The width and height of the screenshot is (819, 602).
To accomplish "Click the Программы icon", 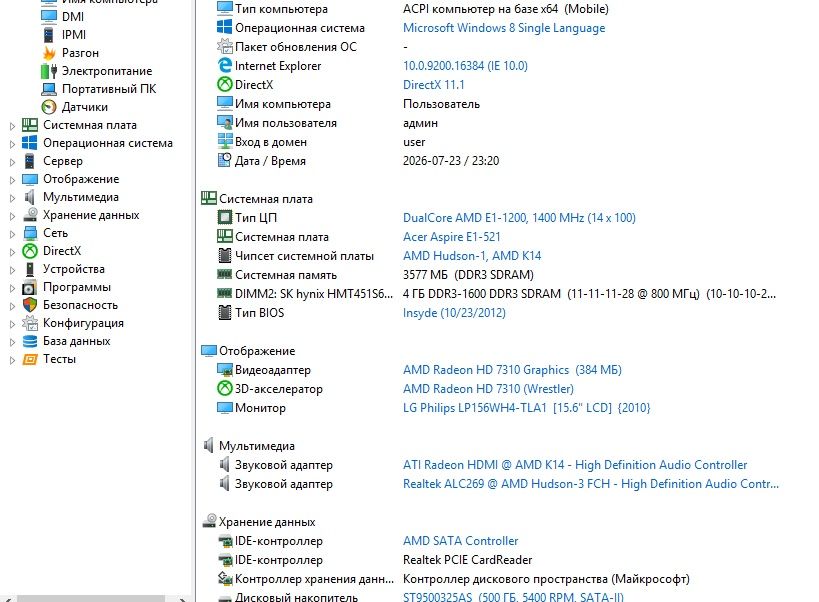I will click(x=30, y=287).
